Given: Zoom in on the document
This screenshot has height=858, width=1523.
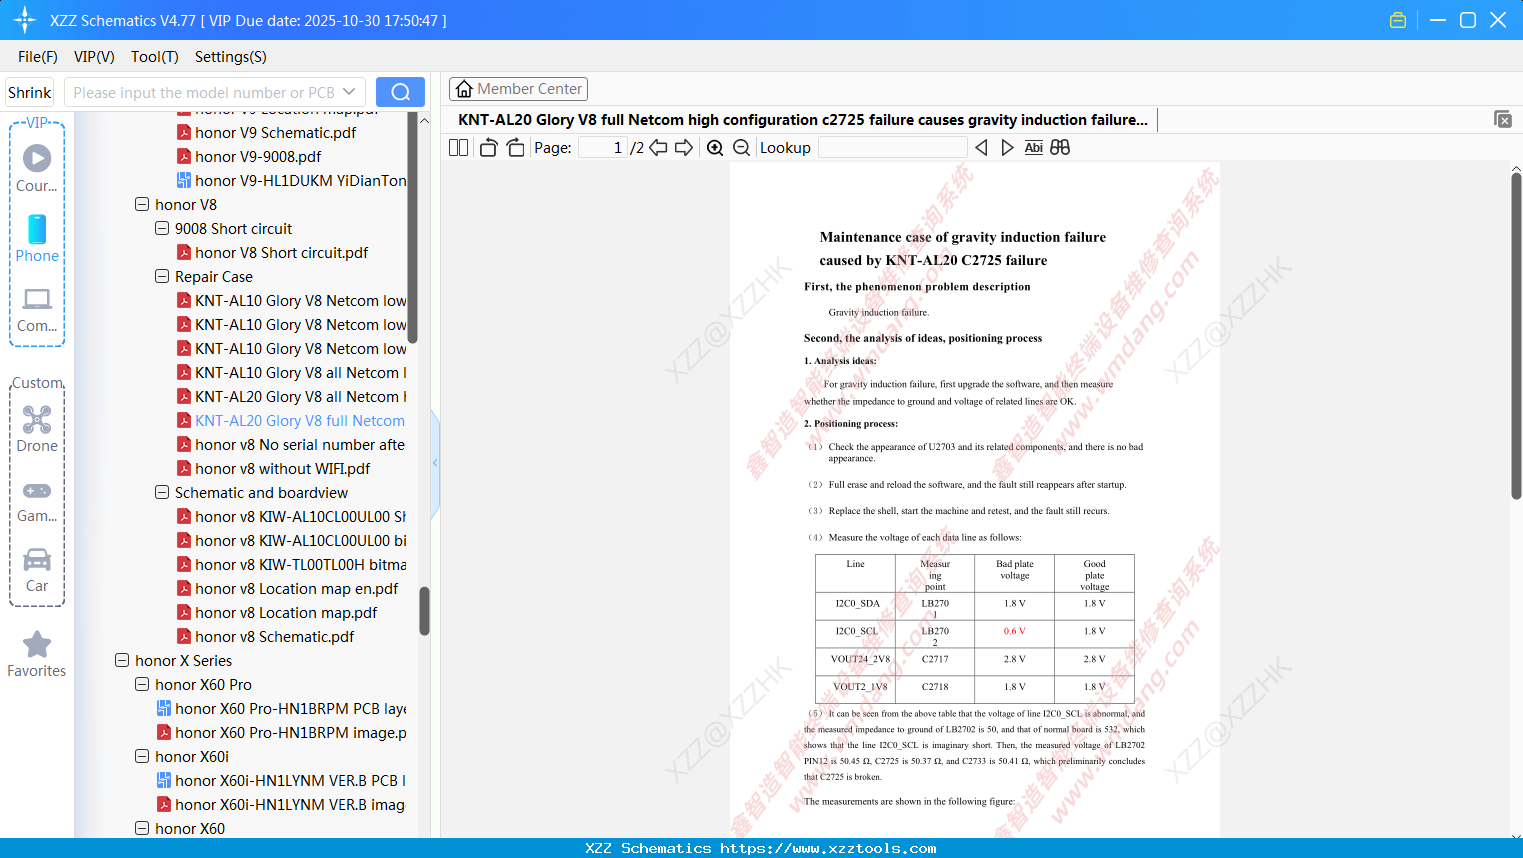Looking at the screenshot, I should click(715, 147).
